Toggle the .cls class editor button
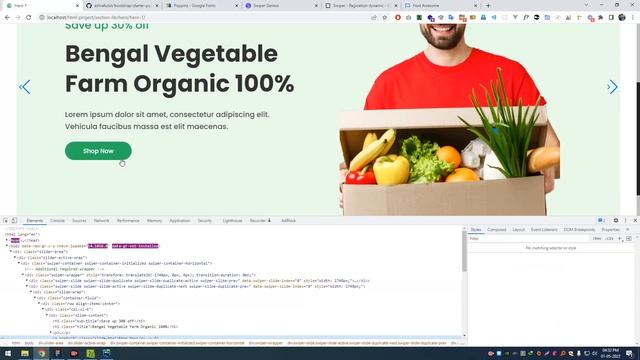The image size is (640, 360). [609, 238]
